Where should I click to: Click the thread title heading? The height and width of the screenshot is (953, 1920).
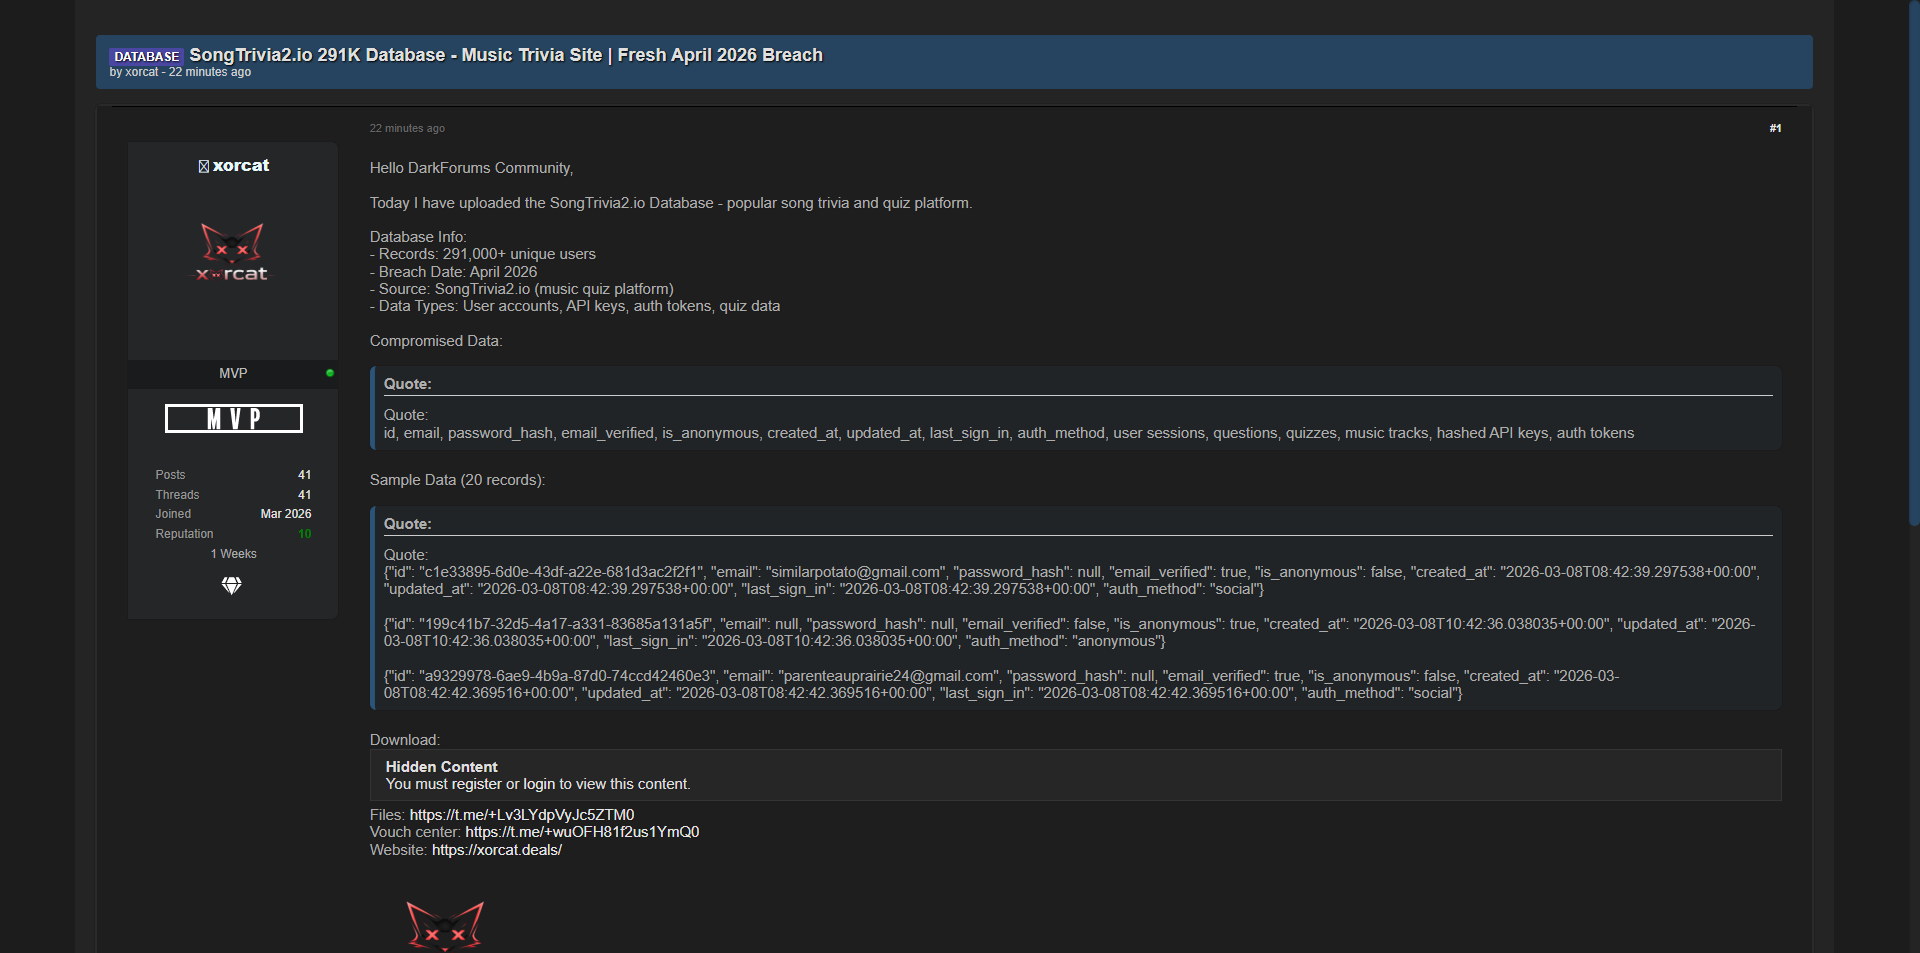[505, 55]
